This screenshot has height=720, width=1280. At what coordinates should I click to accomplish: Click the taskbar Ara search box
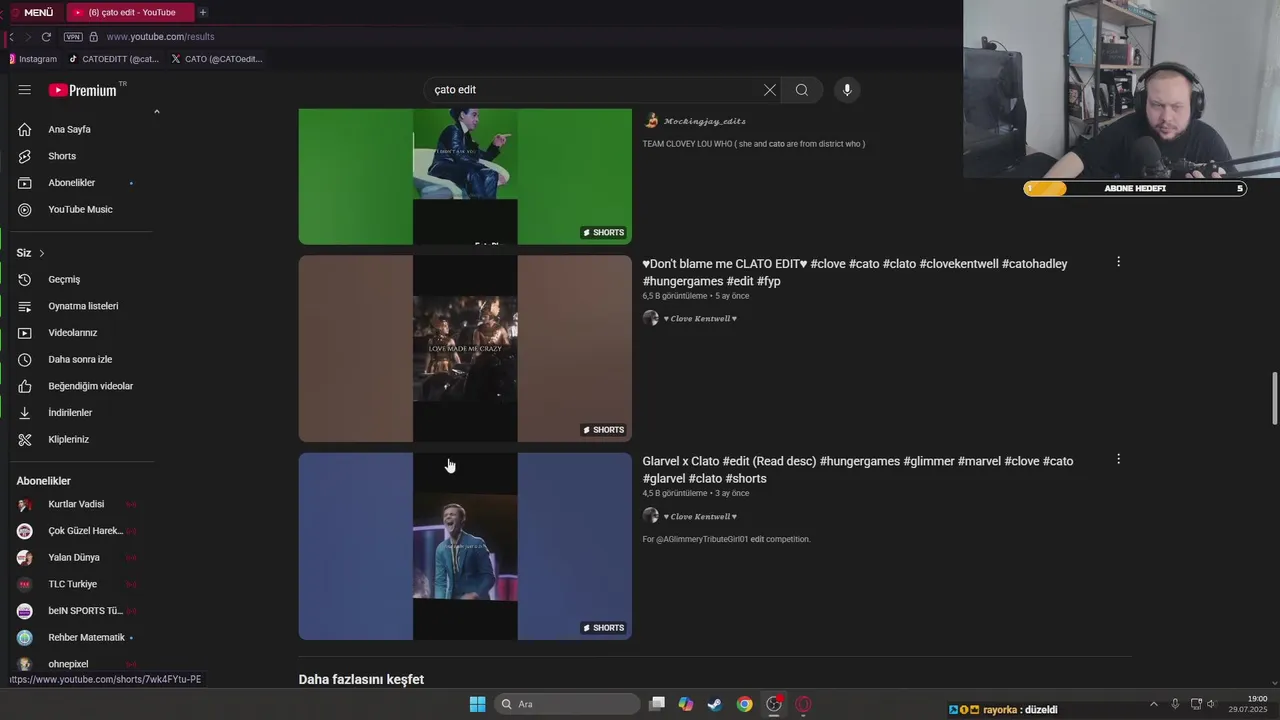coord(567,704)
